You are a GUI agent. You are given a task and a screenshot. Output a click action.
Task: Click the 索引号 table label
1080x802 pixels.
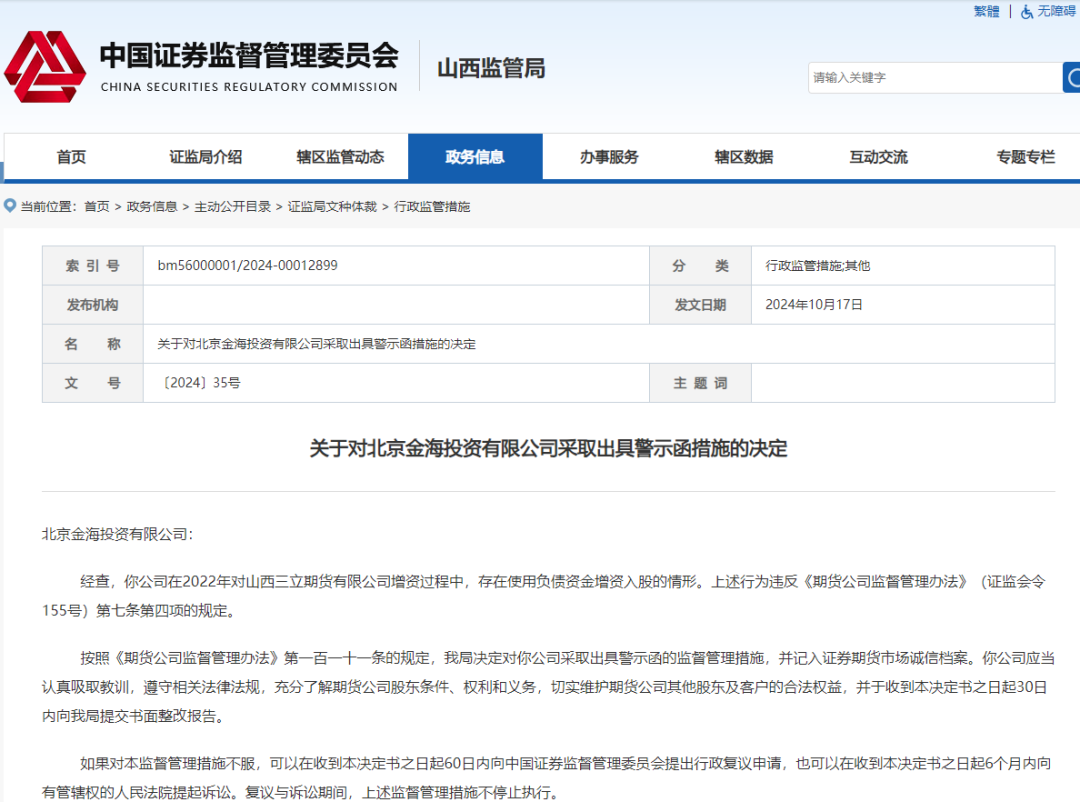[92, 266]
